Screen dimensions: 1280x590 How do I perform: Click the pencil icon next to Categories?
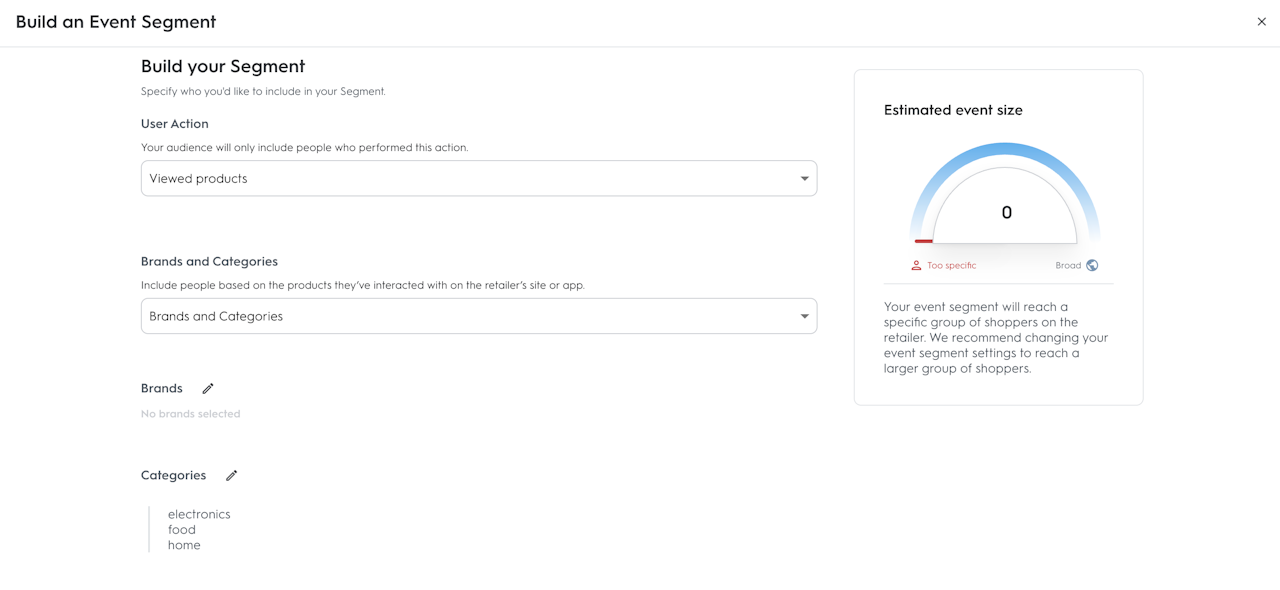(x=231, y=476)
